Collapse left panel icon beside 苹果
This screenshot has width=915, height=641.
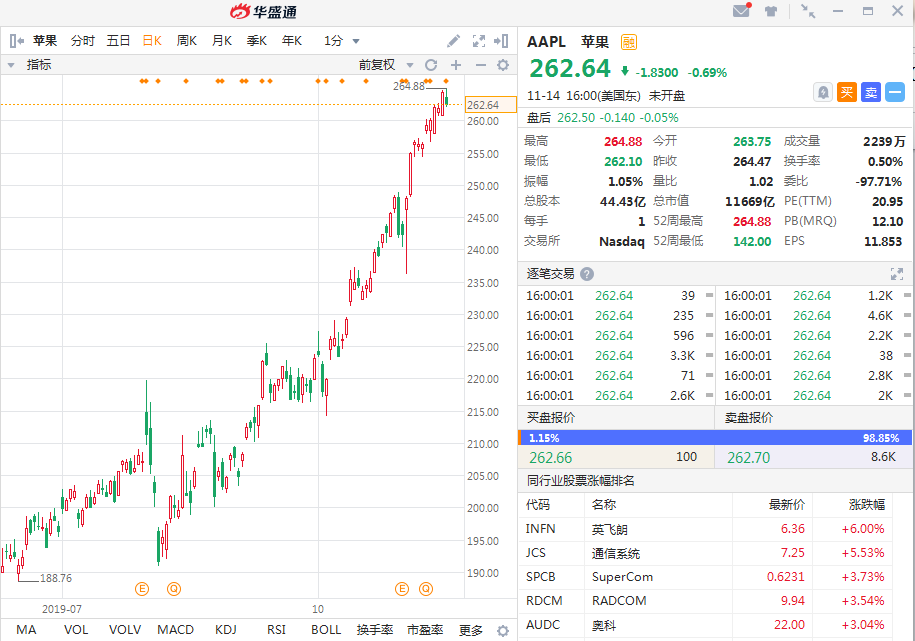pyautogui.click(x=17, y=41)
